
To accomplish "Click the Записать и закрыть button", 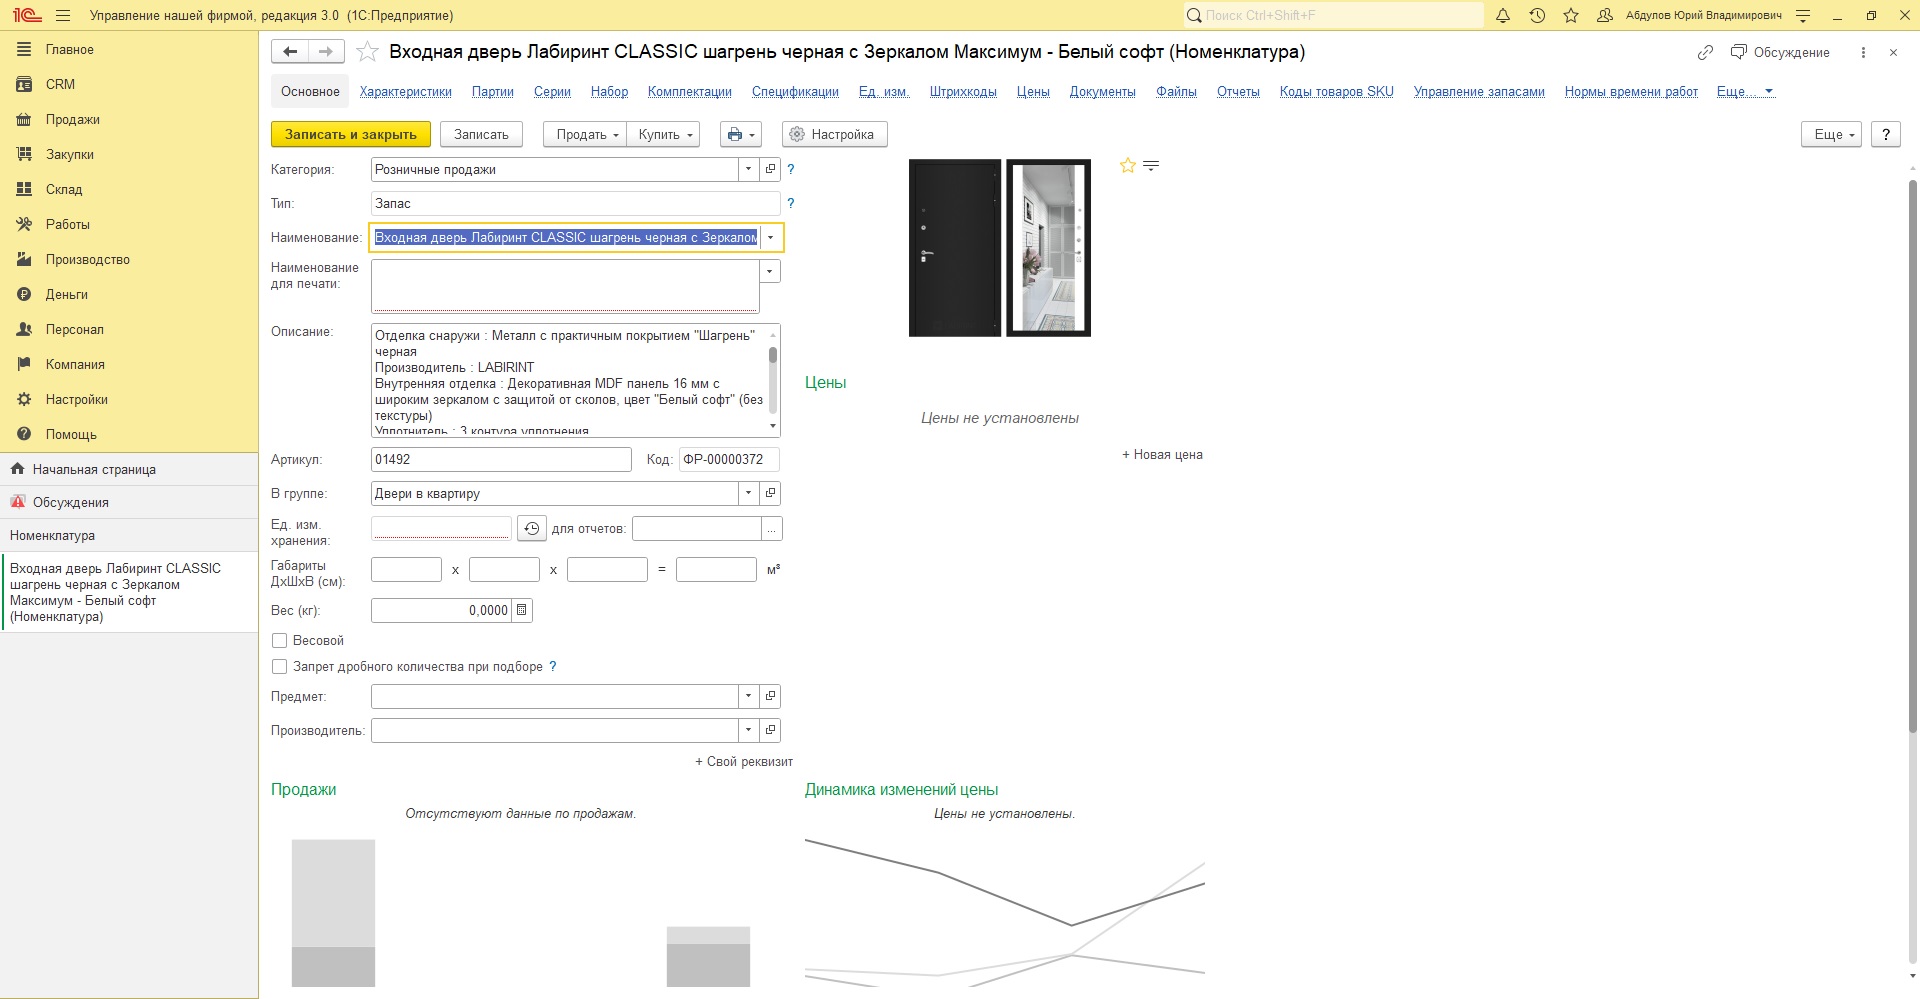I will point(351,134).
